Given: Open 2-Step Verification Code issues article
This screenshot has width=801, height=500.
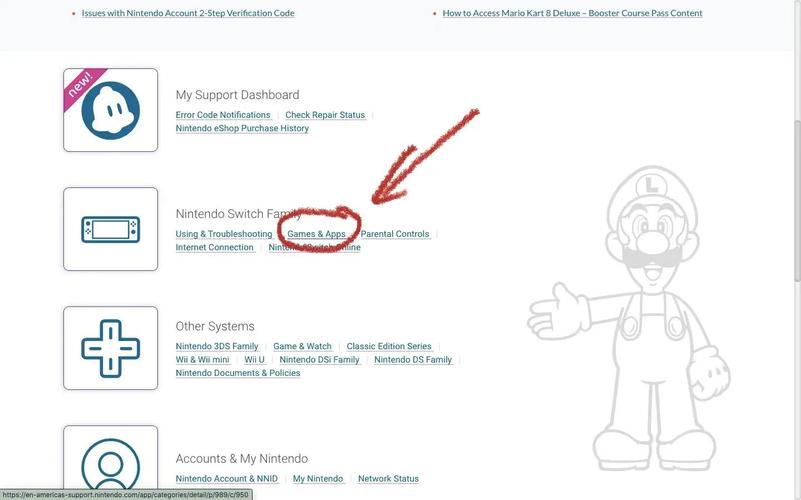Looking at the screenshot, I should pyautogui.click(x=188, y=13).
